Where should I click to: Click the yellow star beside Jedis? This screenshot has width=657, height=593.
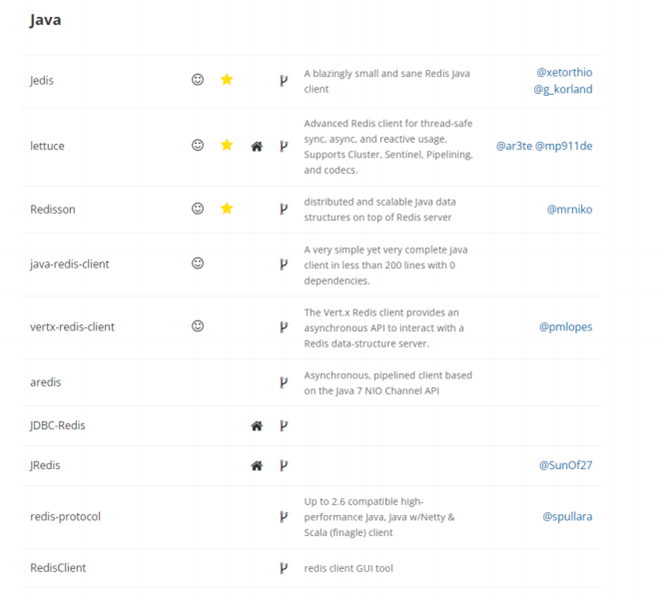coord(227,80)
